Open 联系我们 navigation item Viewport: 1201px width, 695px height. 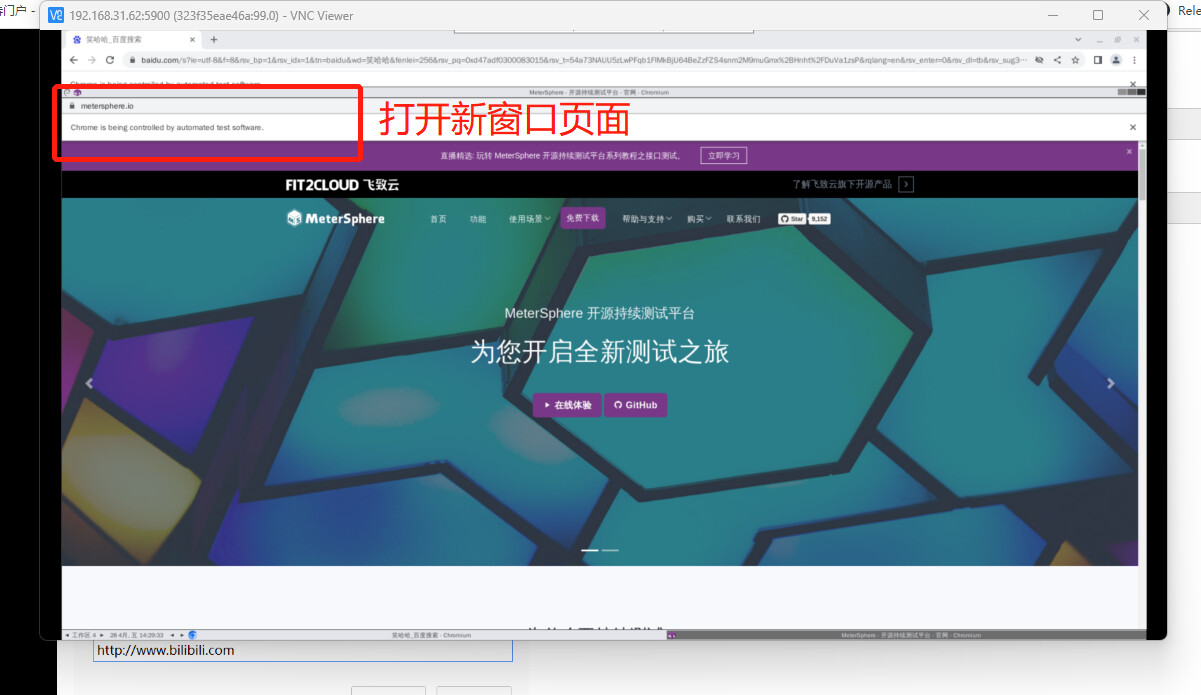(743, 219)
